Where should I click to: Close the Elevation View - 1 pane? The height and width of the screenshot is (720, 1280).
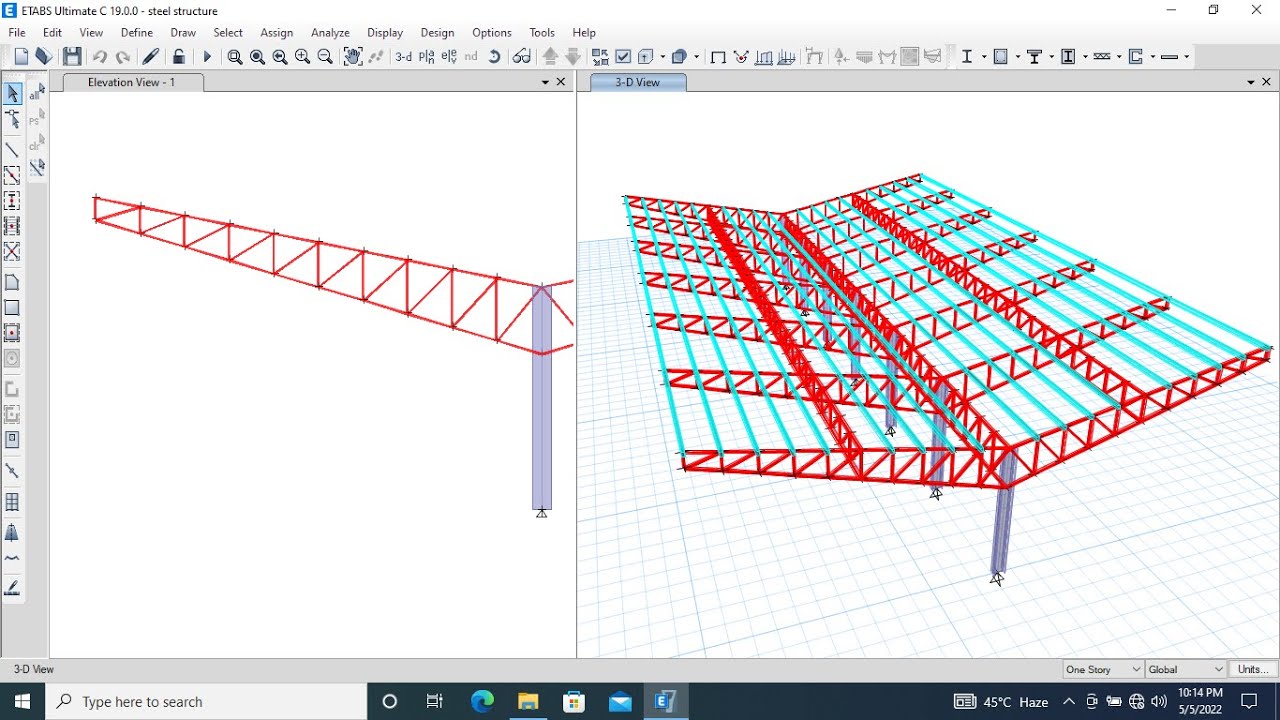click(561, 82)
